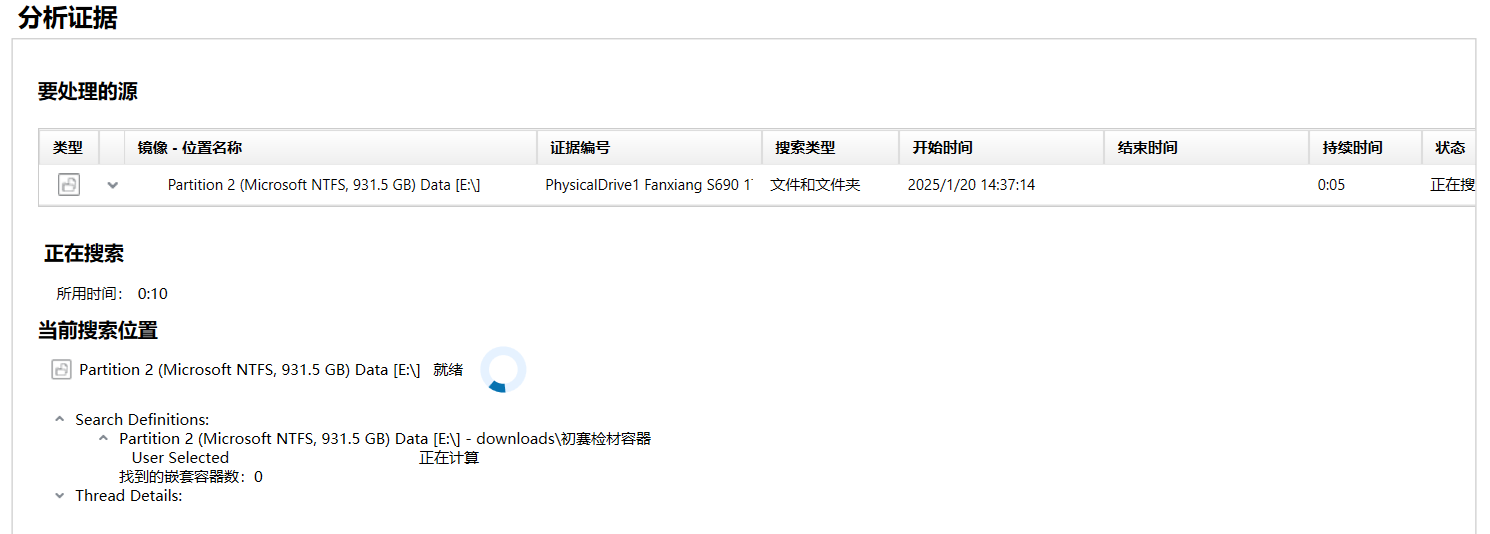
Task: Click the 就绪 status label
Action: point(448,370)
